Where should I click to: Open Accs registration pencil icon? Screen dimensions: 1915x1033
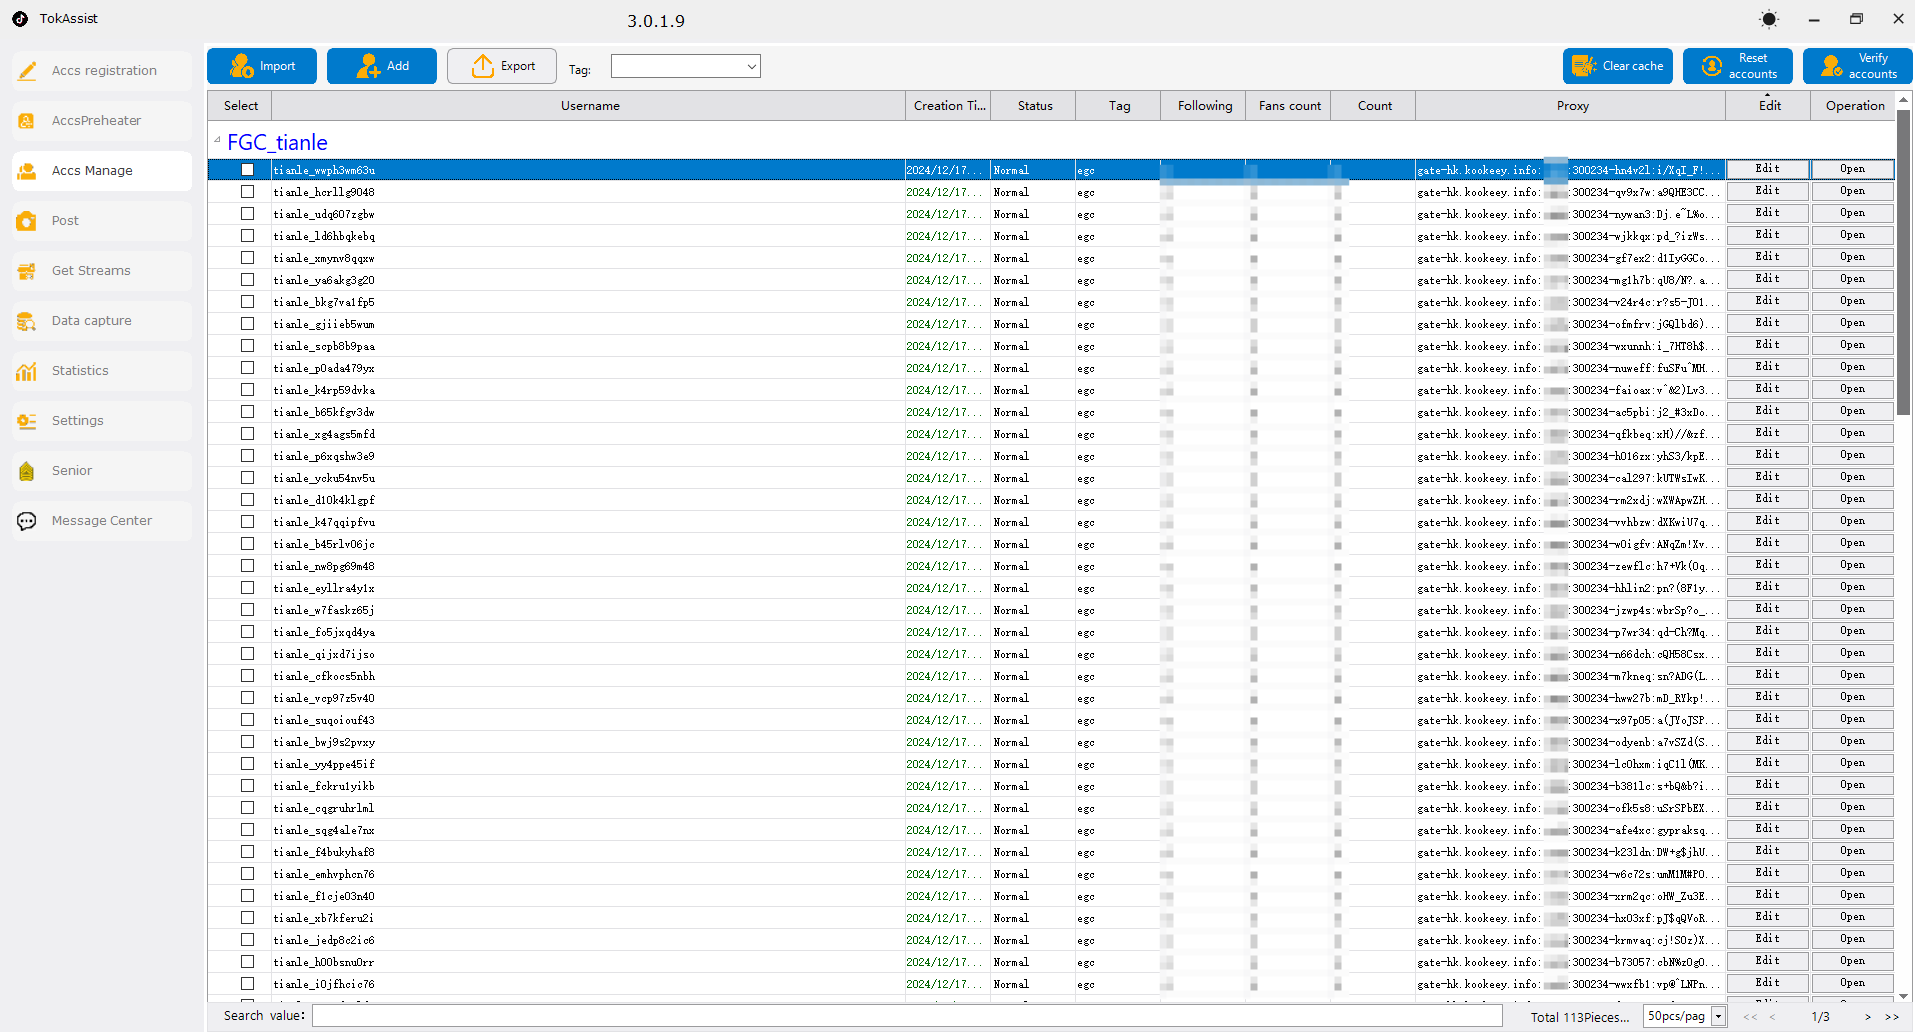click(27, 71)
